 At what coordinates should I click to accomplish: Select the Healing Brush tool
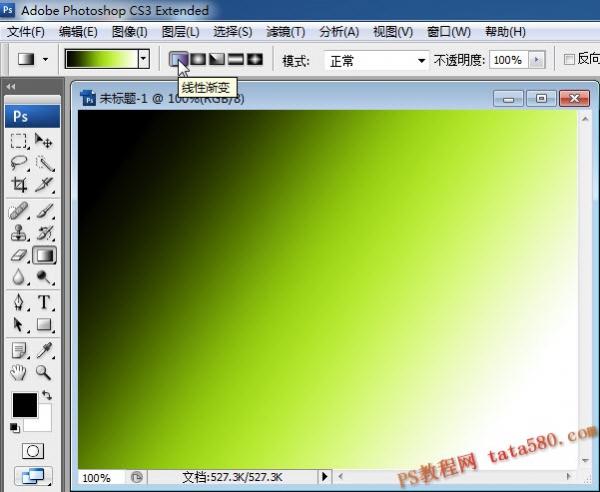click(x=18, y=211)
